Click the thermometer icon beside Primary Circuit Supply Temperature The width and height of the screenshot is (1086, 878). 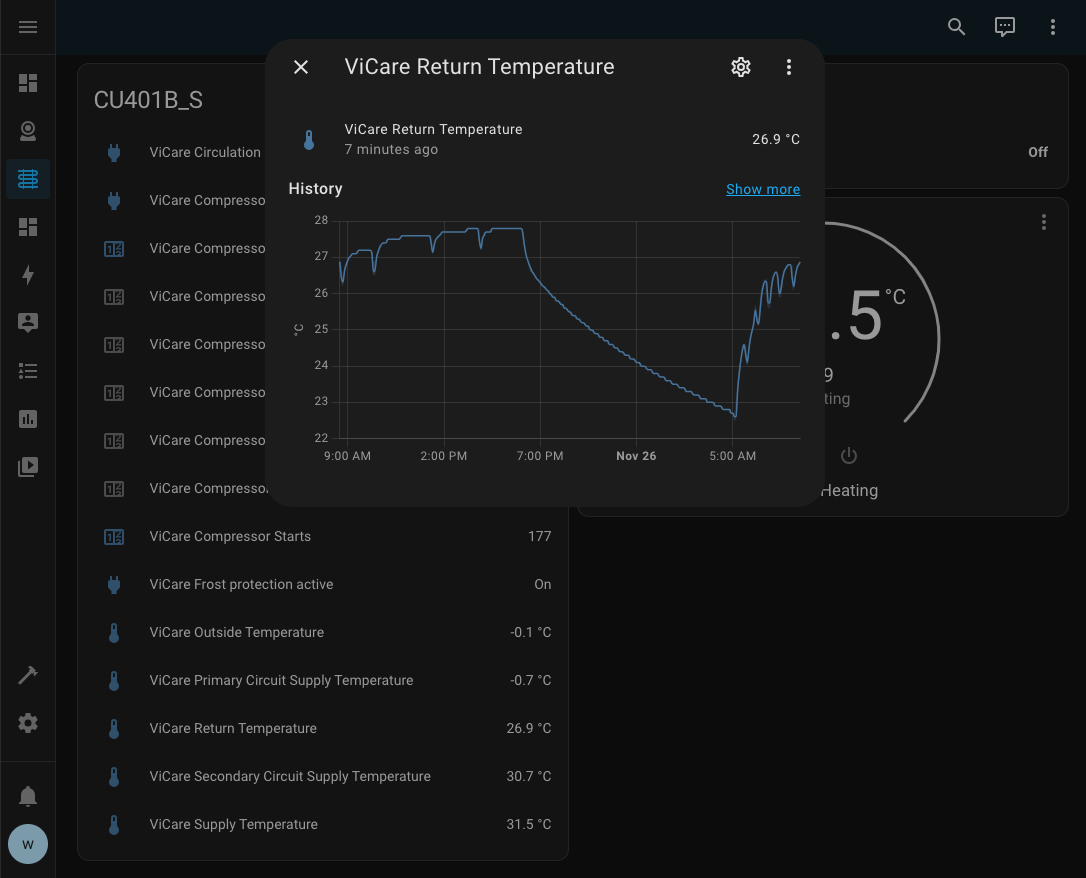[114, 681]
